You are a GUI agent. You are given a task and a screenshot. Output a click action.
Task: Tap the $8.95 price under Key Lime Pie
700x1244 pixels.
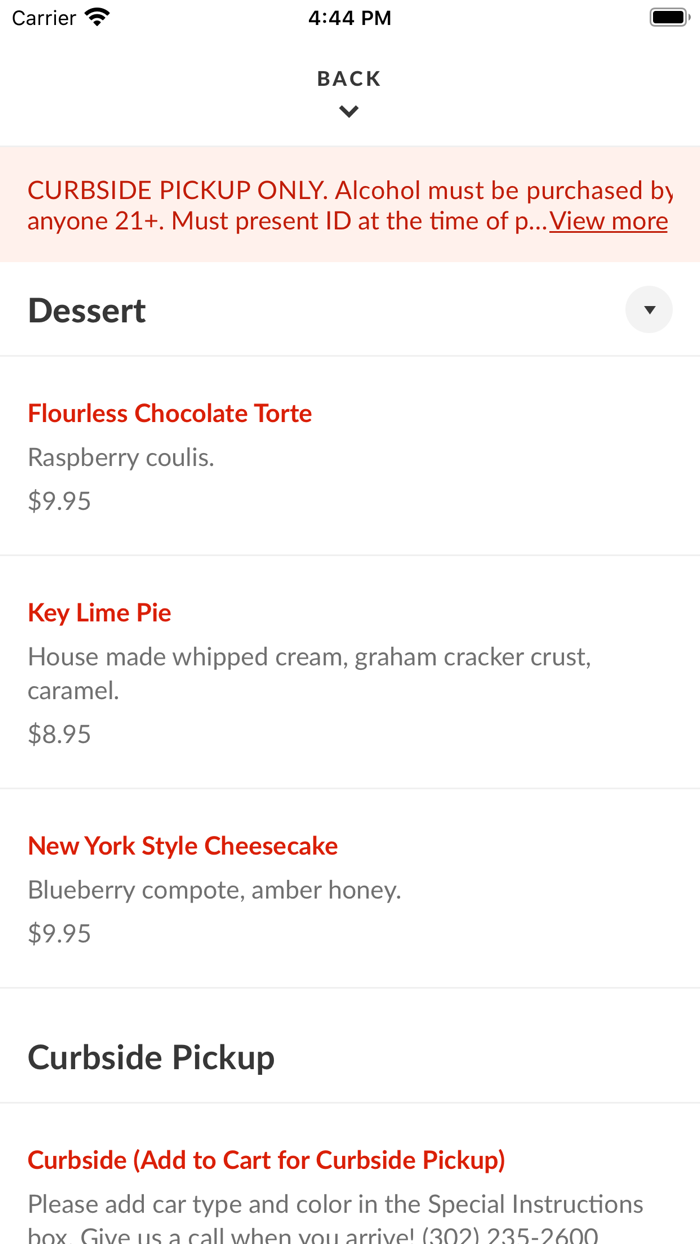point(58,733)
